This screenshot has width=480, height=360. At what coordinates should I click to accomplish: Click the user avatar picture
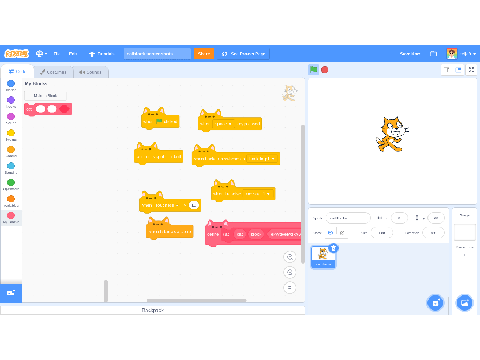click(452, 53)
